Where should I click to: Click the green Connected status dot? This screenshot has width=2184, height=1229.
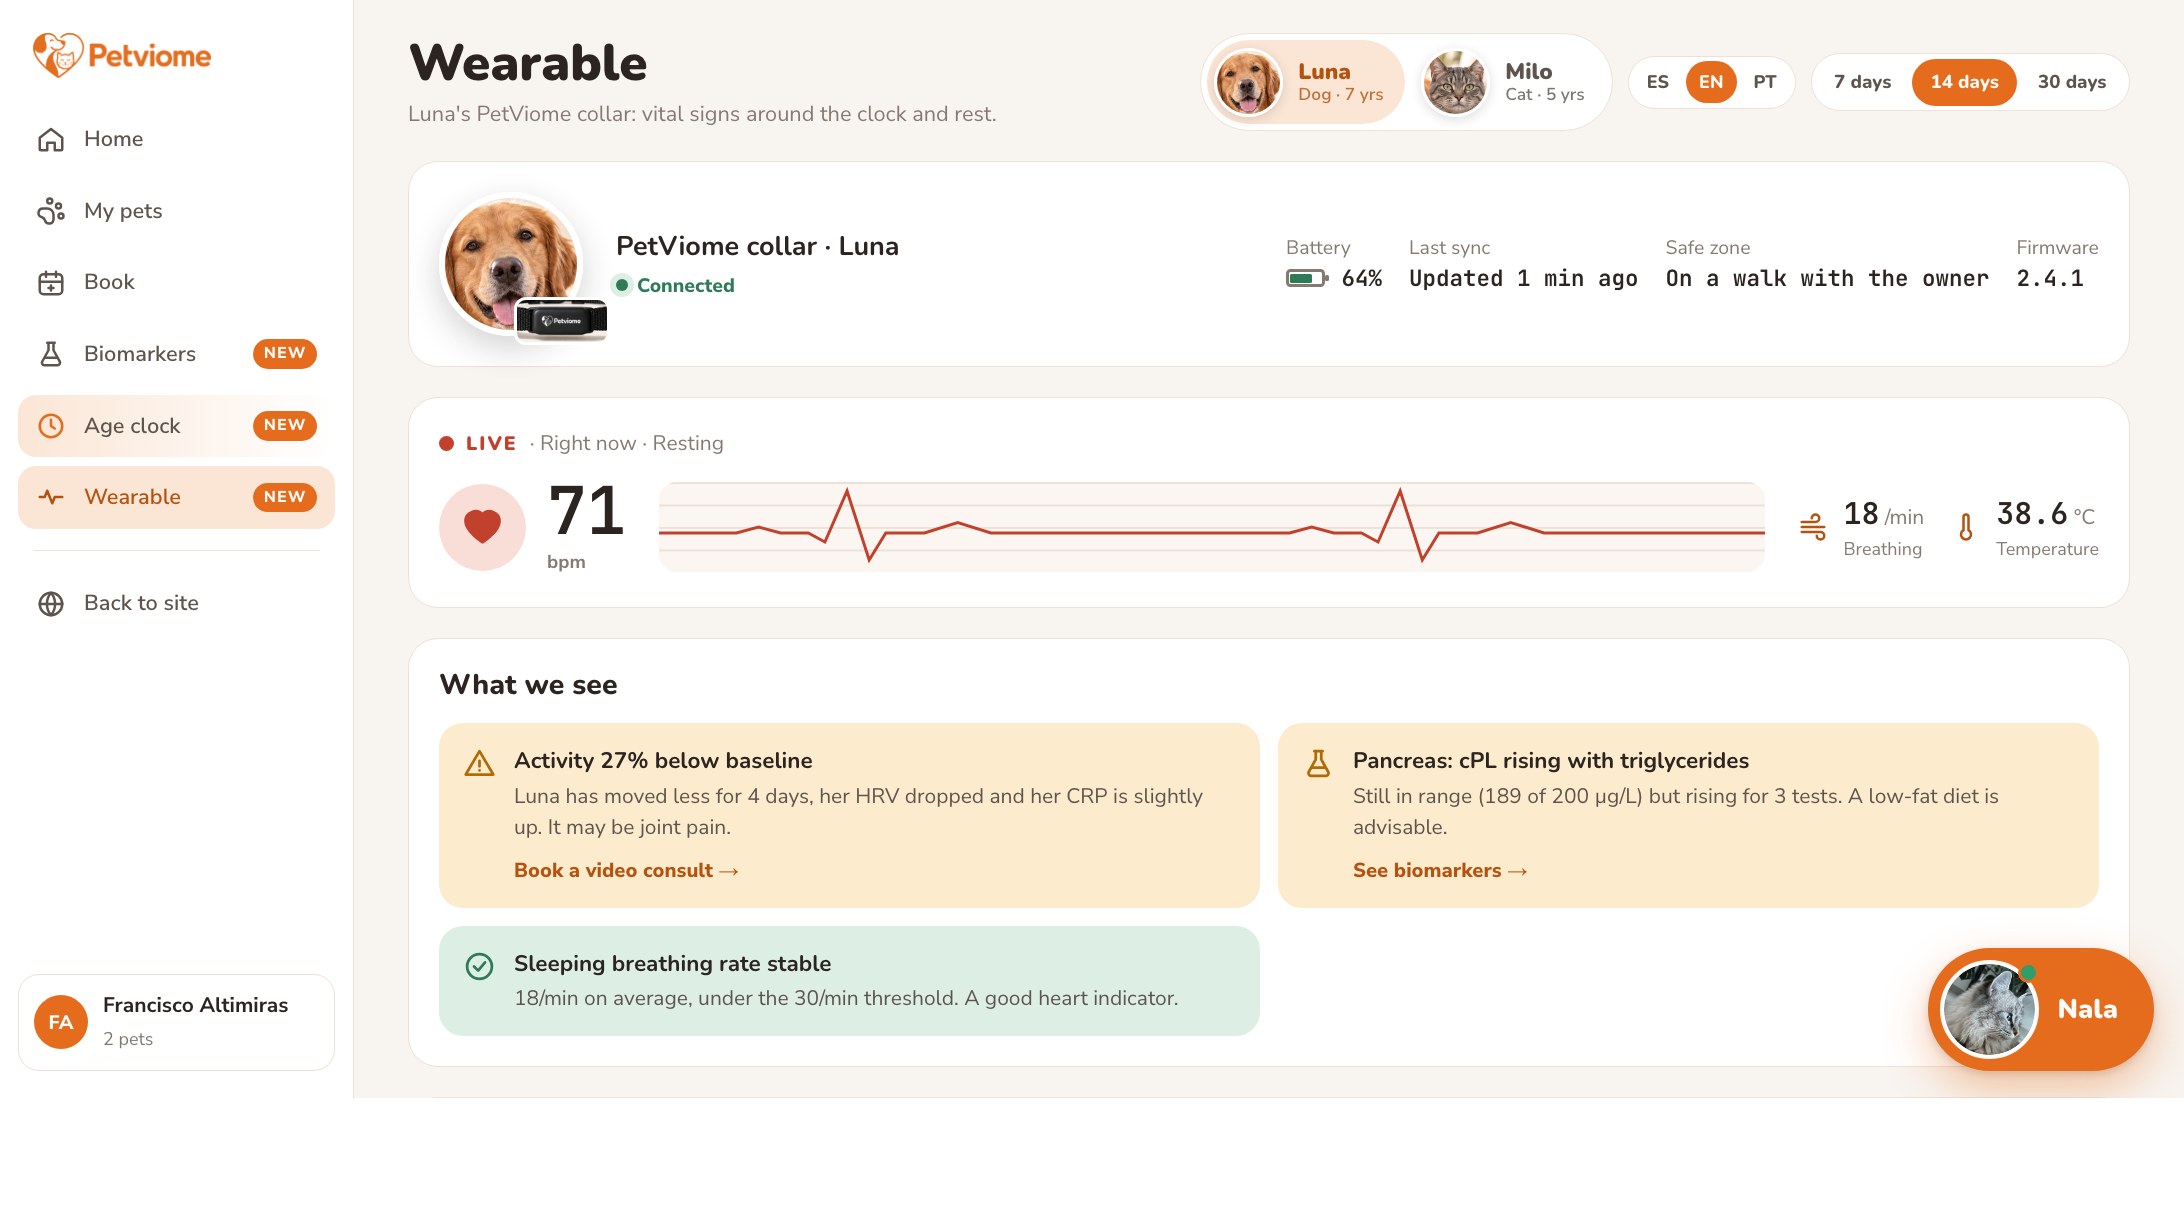click(622, 285)
